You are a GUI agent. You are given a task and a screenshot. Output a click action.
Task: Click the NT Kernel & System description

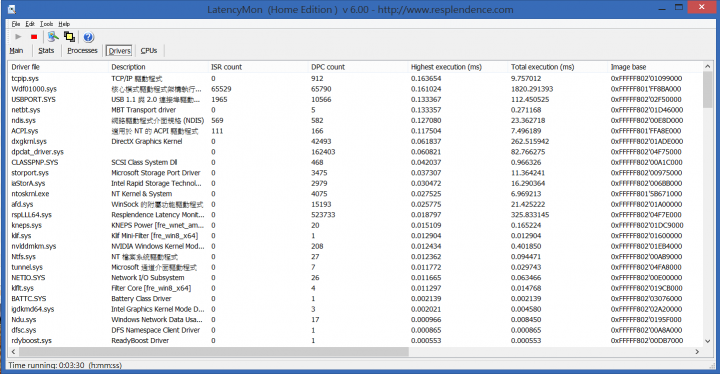pos(141,194)
